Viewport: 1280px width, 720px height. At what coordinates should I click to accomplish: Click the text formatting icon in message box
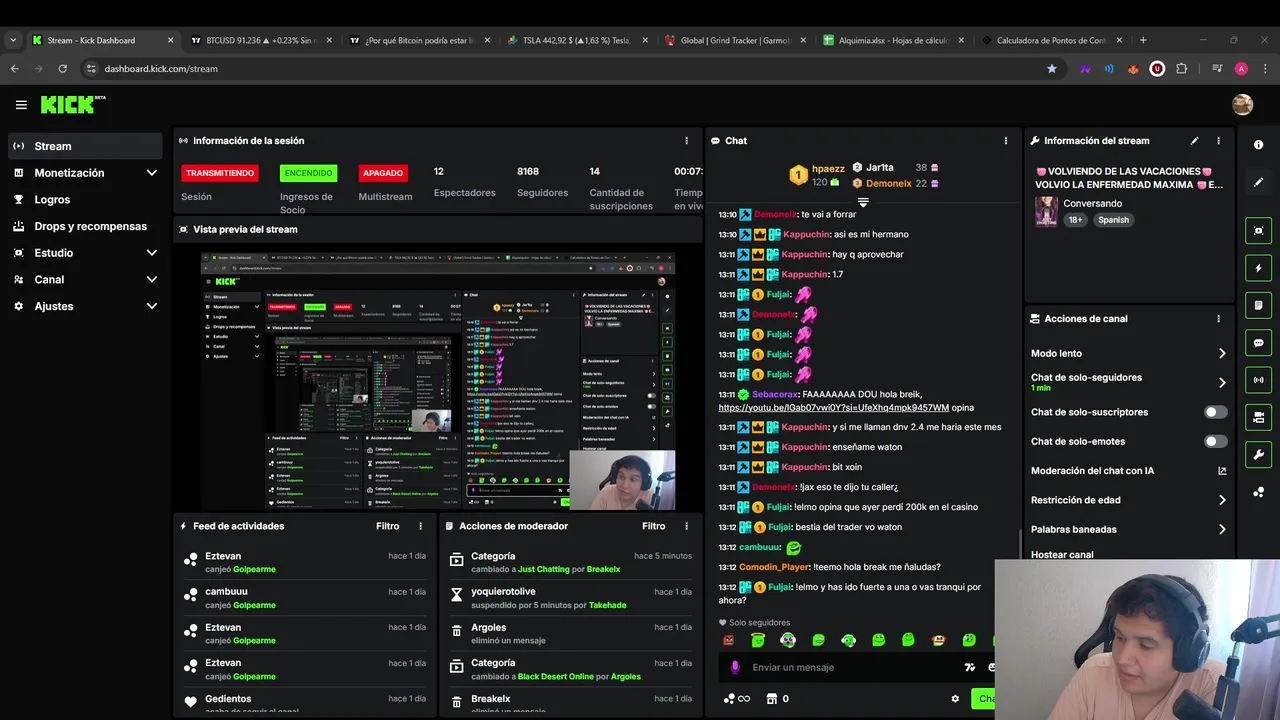point(969,667)
